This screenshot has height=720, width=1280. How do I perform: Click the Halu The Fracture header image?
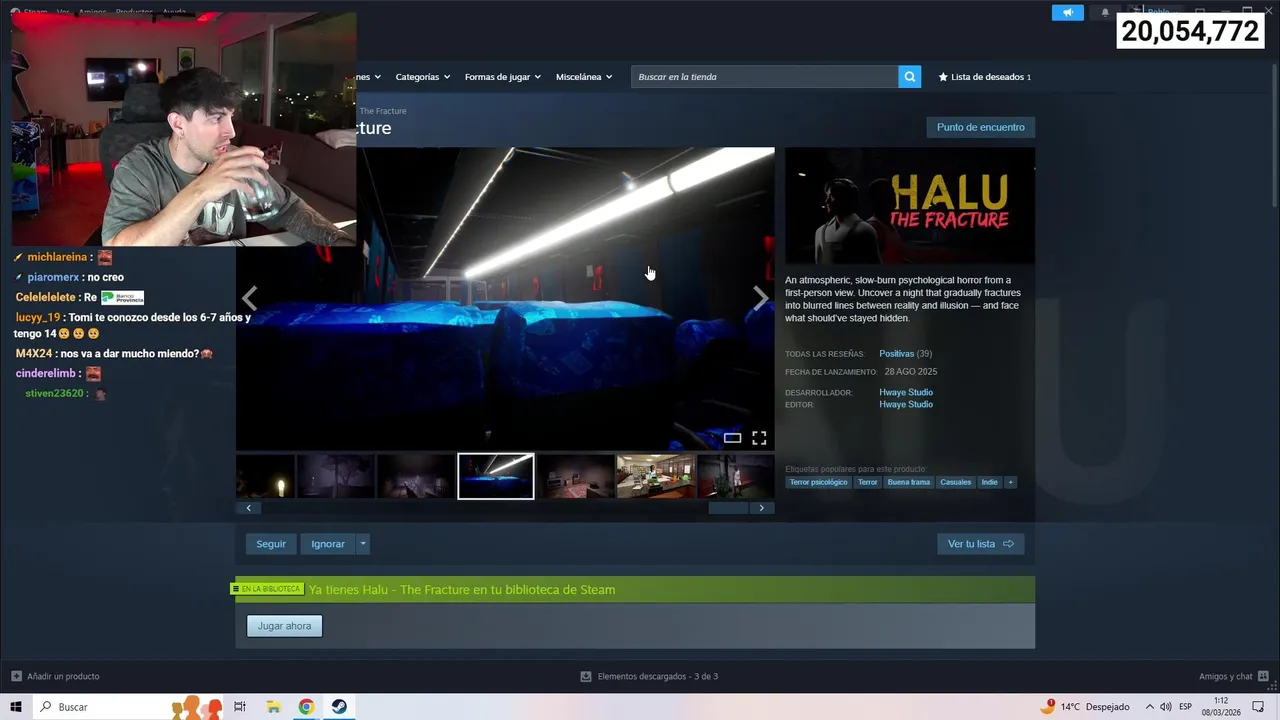pos(910,206)
